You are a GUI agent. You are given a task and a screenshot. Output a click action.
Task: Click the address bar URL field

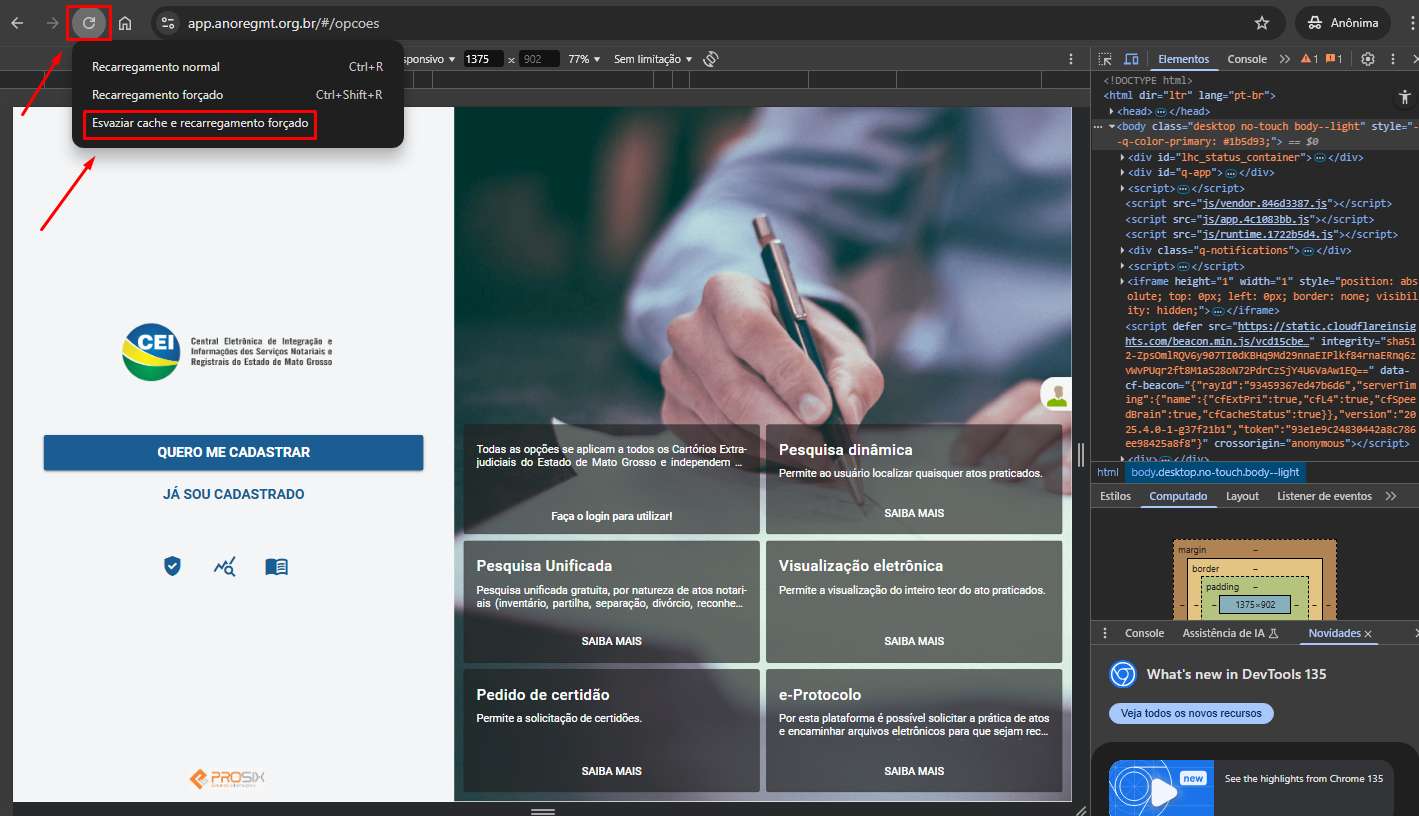[700, 23]
